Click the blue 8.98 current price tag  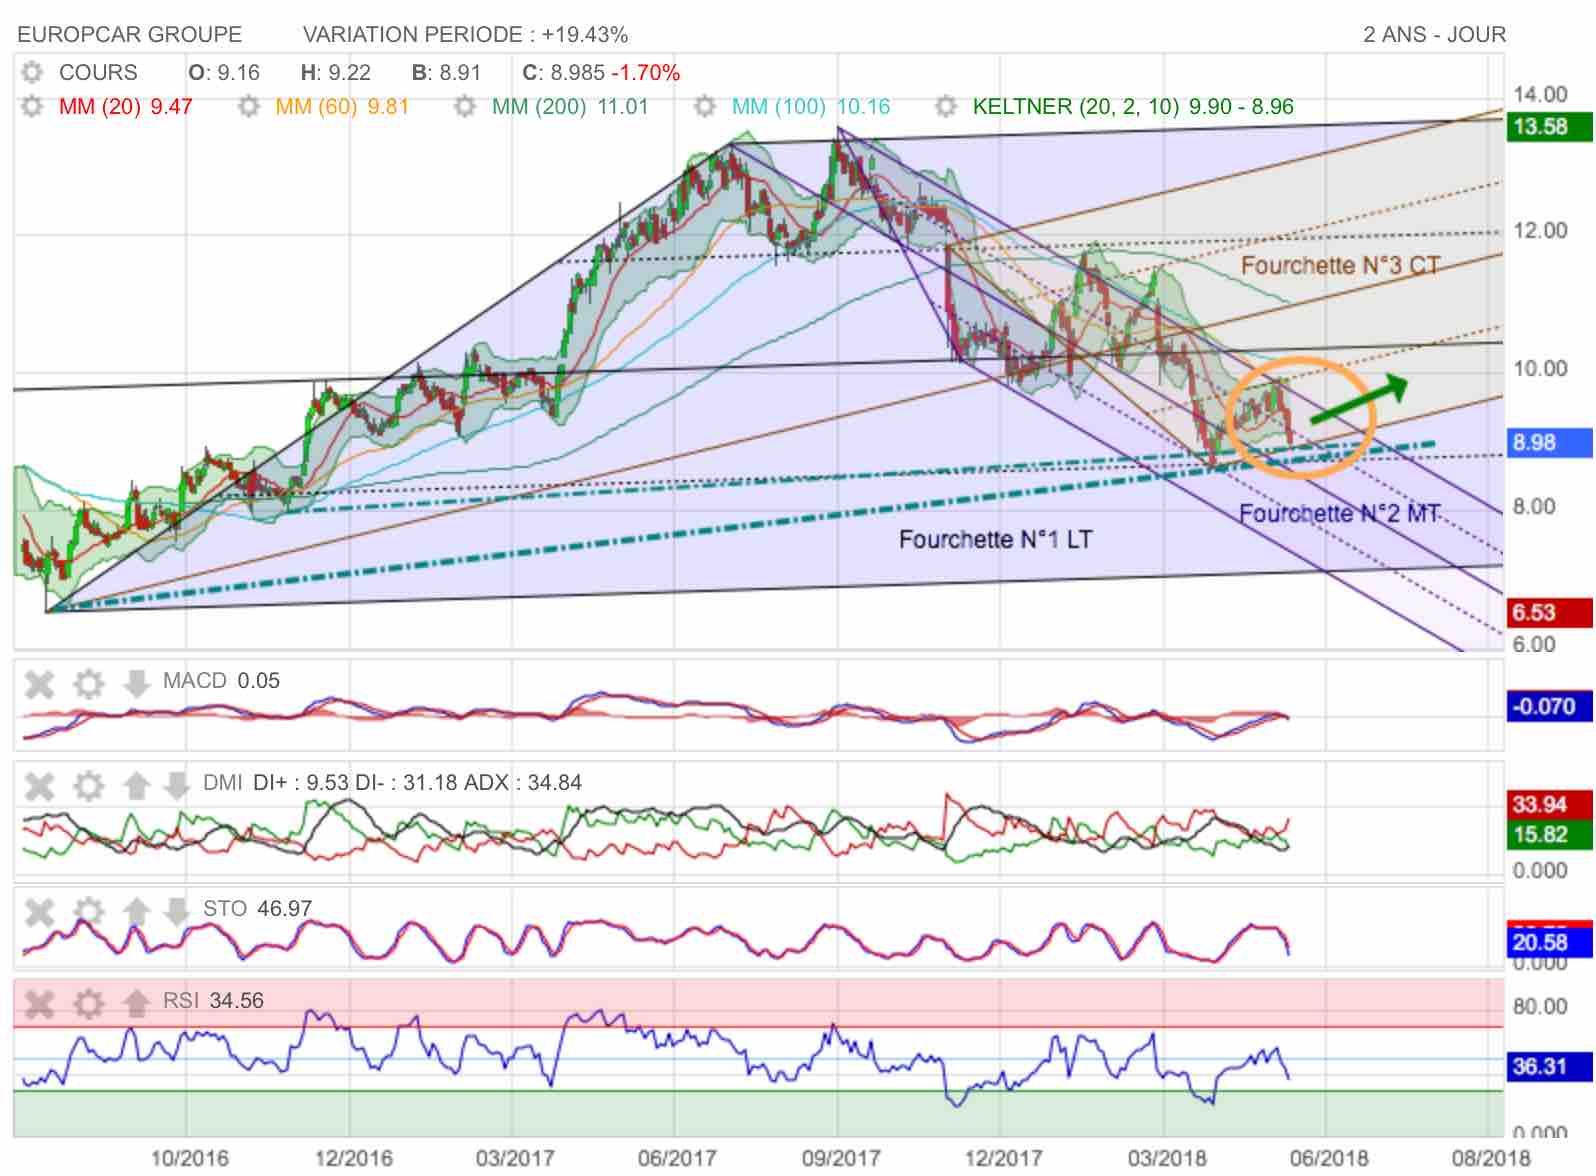click(1549, 442)
